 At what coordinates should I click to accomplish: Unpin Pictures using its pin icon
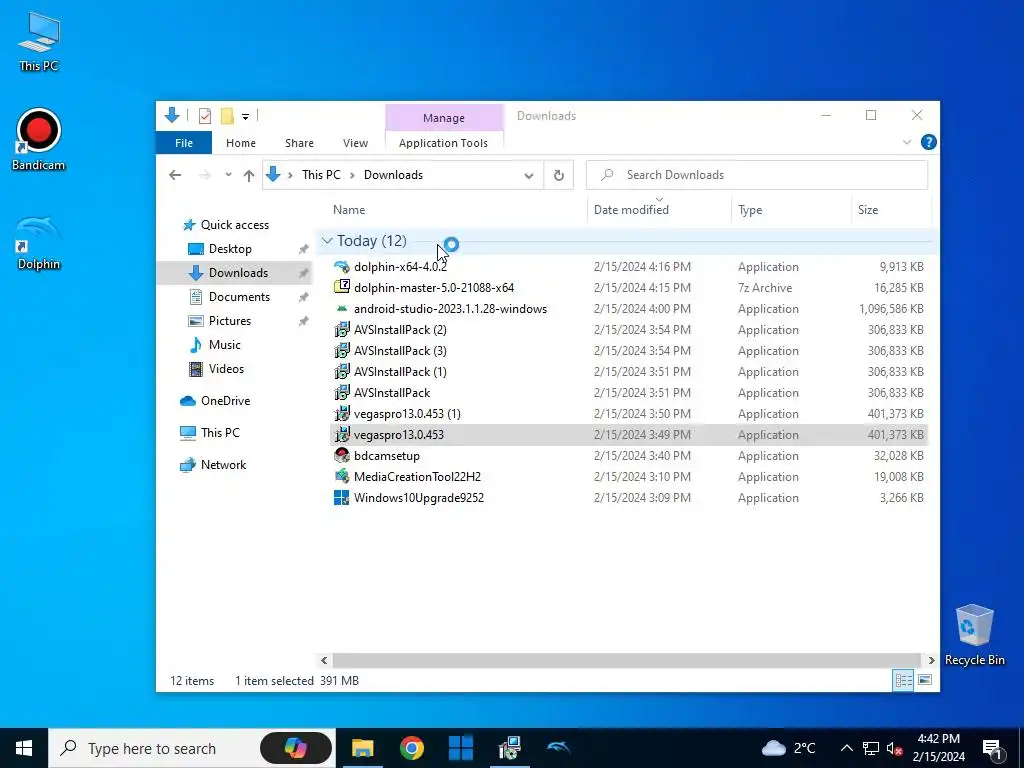point(304,321)
